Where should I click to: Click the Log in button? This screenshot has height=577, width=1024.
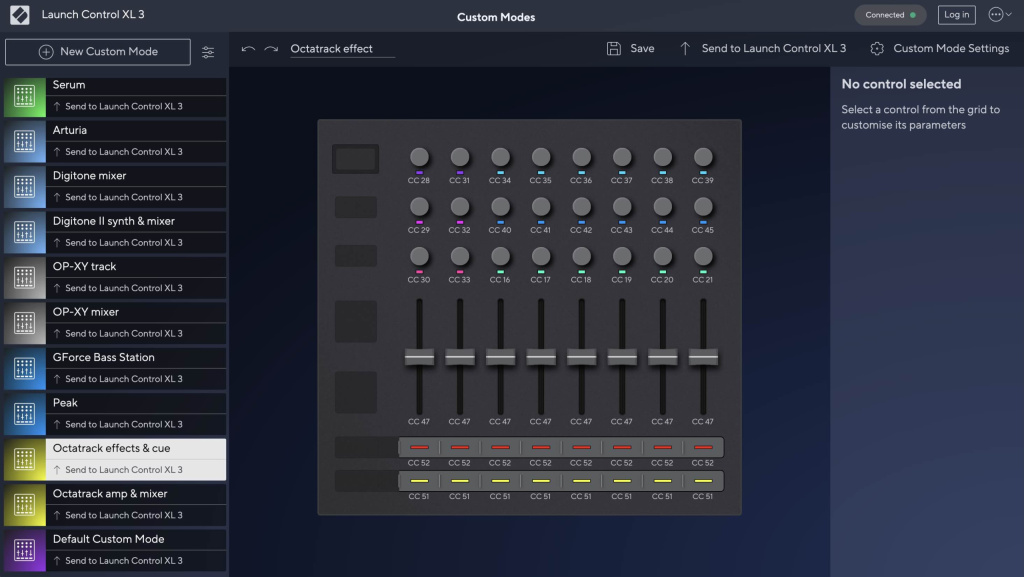click(x=956, y=14)
